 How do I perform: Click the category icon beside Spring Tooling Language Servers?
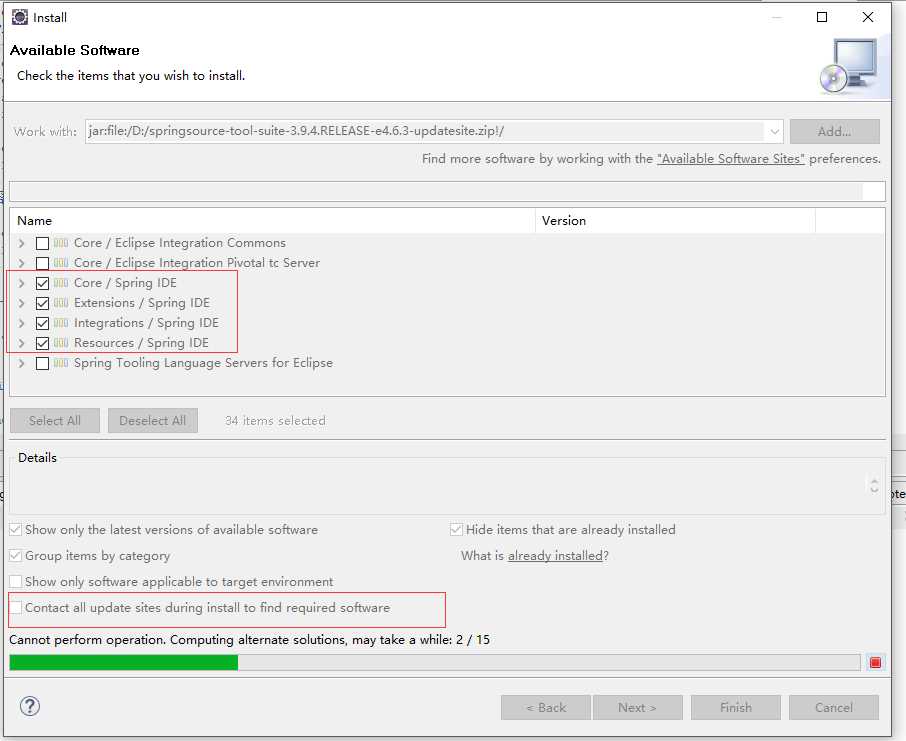[x=61, y=363]
